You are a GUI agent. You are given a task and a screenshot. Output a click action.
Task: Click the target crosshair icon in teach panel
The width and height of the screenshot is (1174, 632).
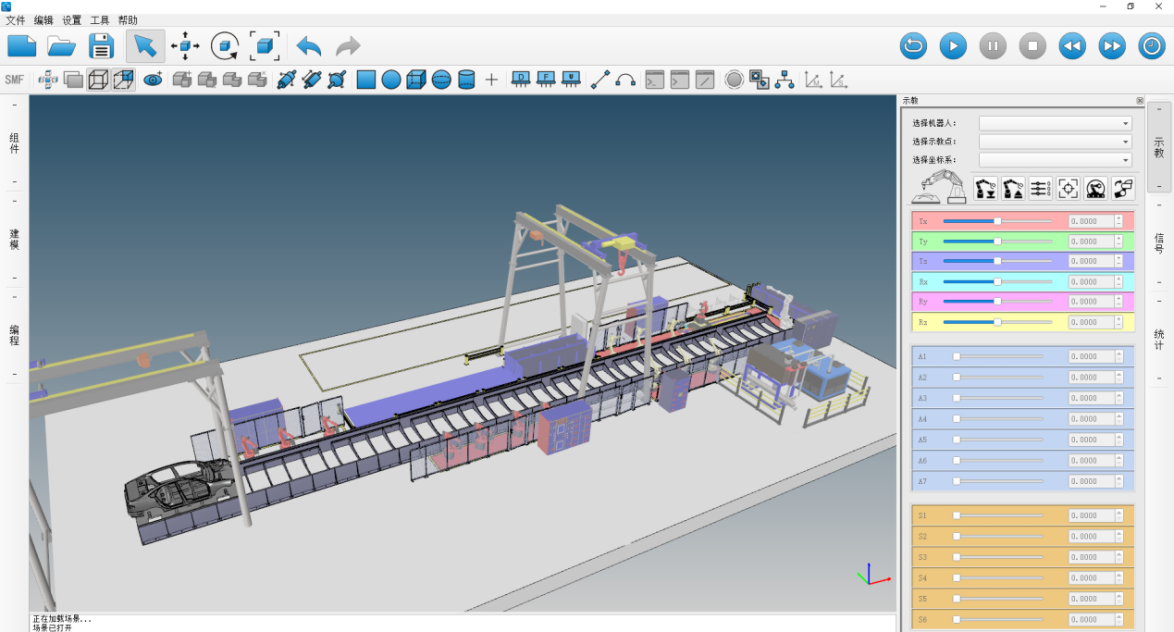tap(1068, 188)
